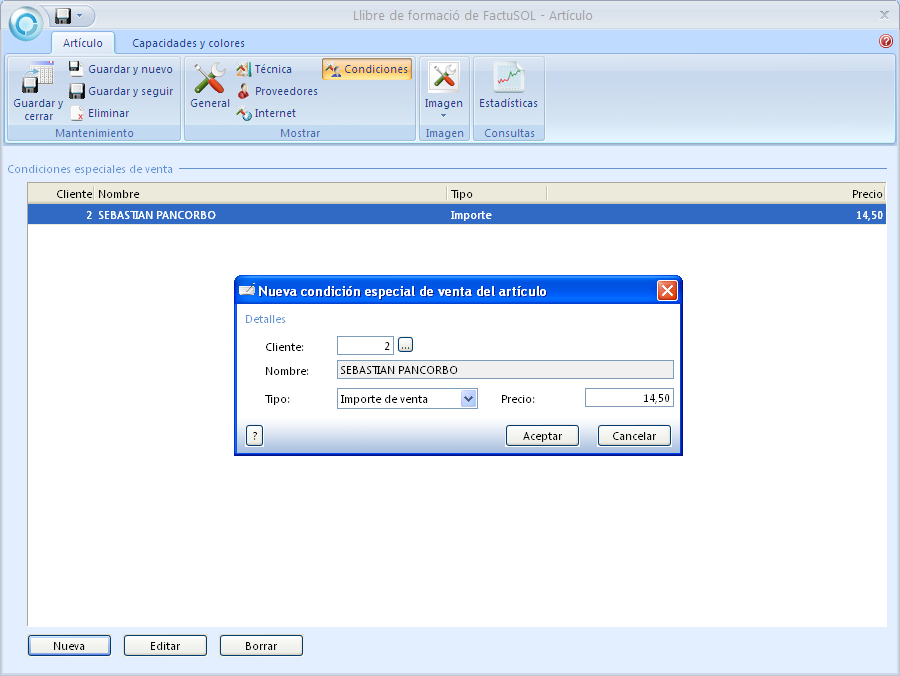The image size is (900, 676).
Task: Toggle the Condiciones view button
Action: [366, 69]
